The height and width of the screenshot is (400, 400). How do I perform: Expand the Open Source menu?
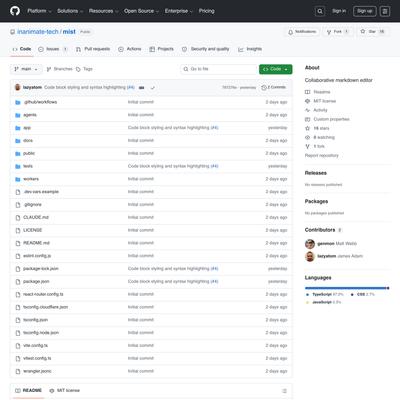[x=141, y=11]
